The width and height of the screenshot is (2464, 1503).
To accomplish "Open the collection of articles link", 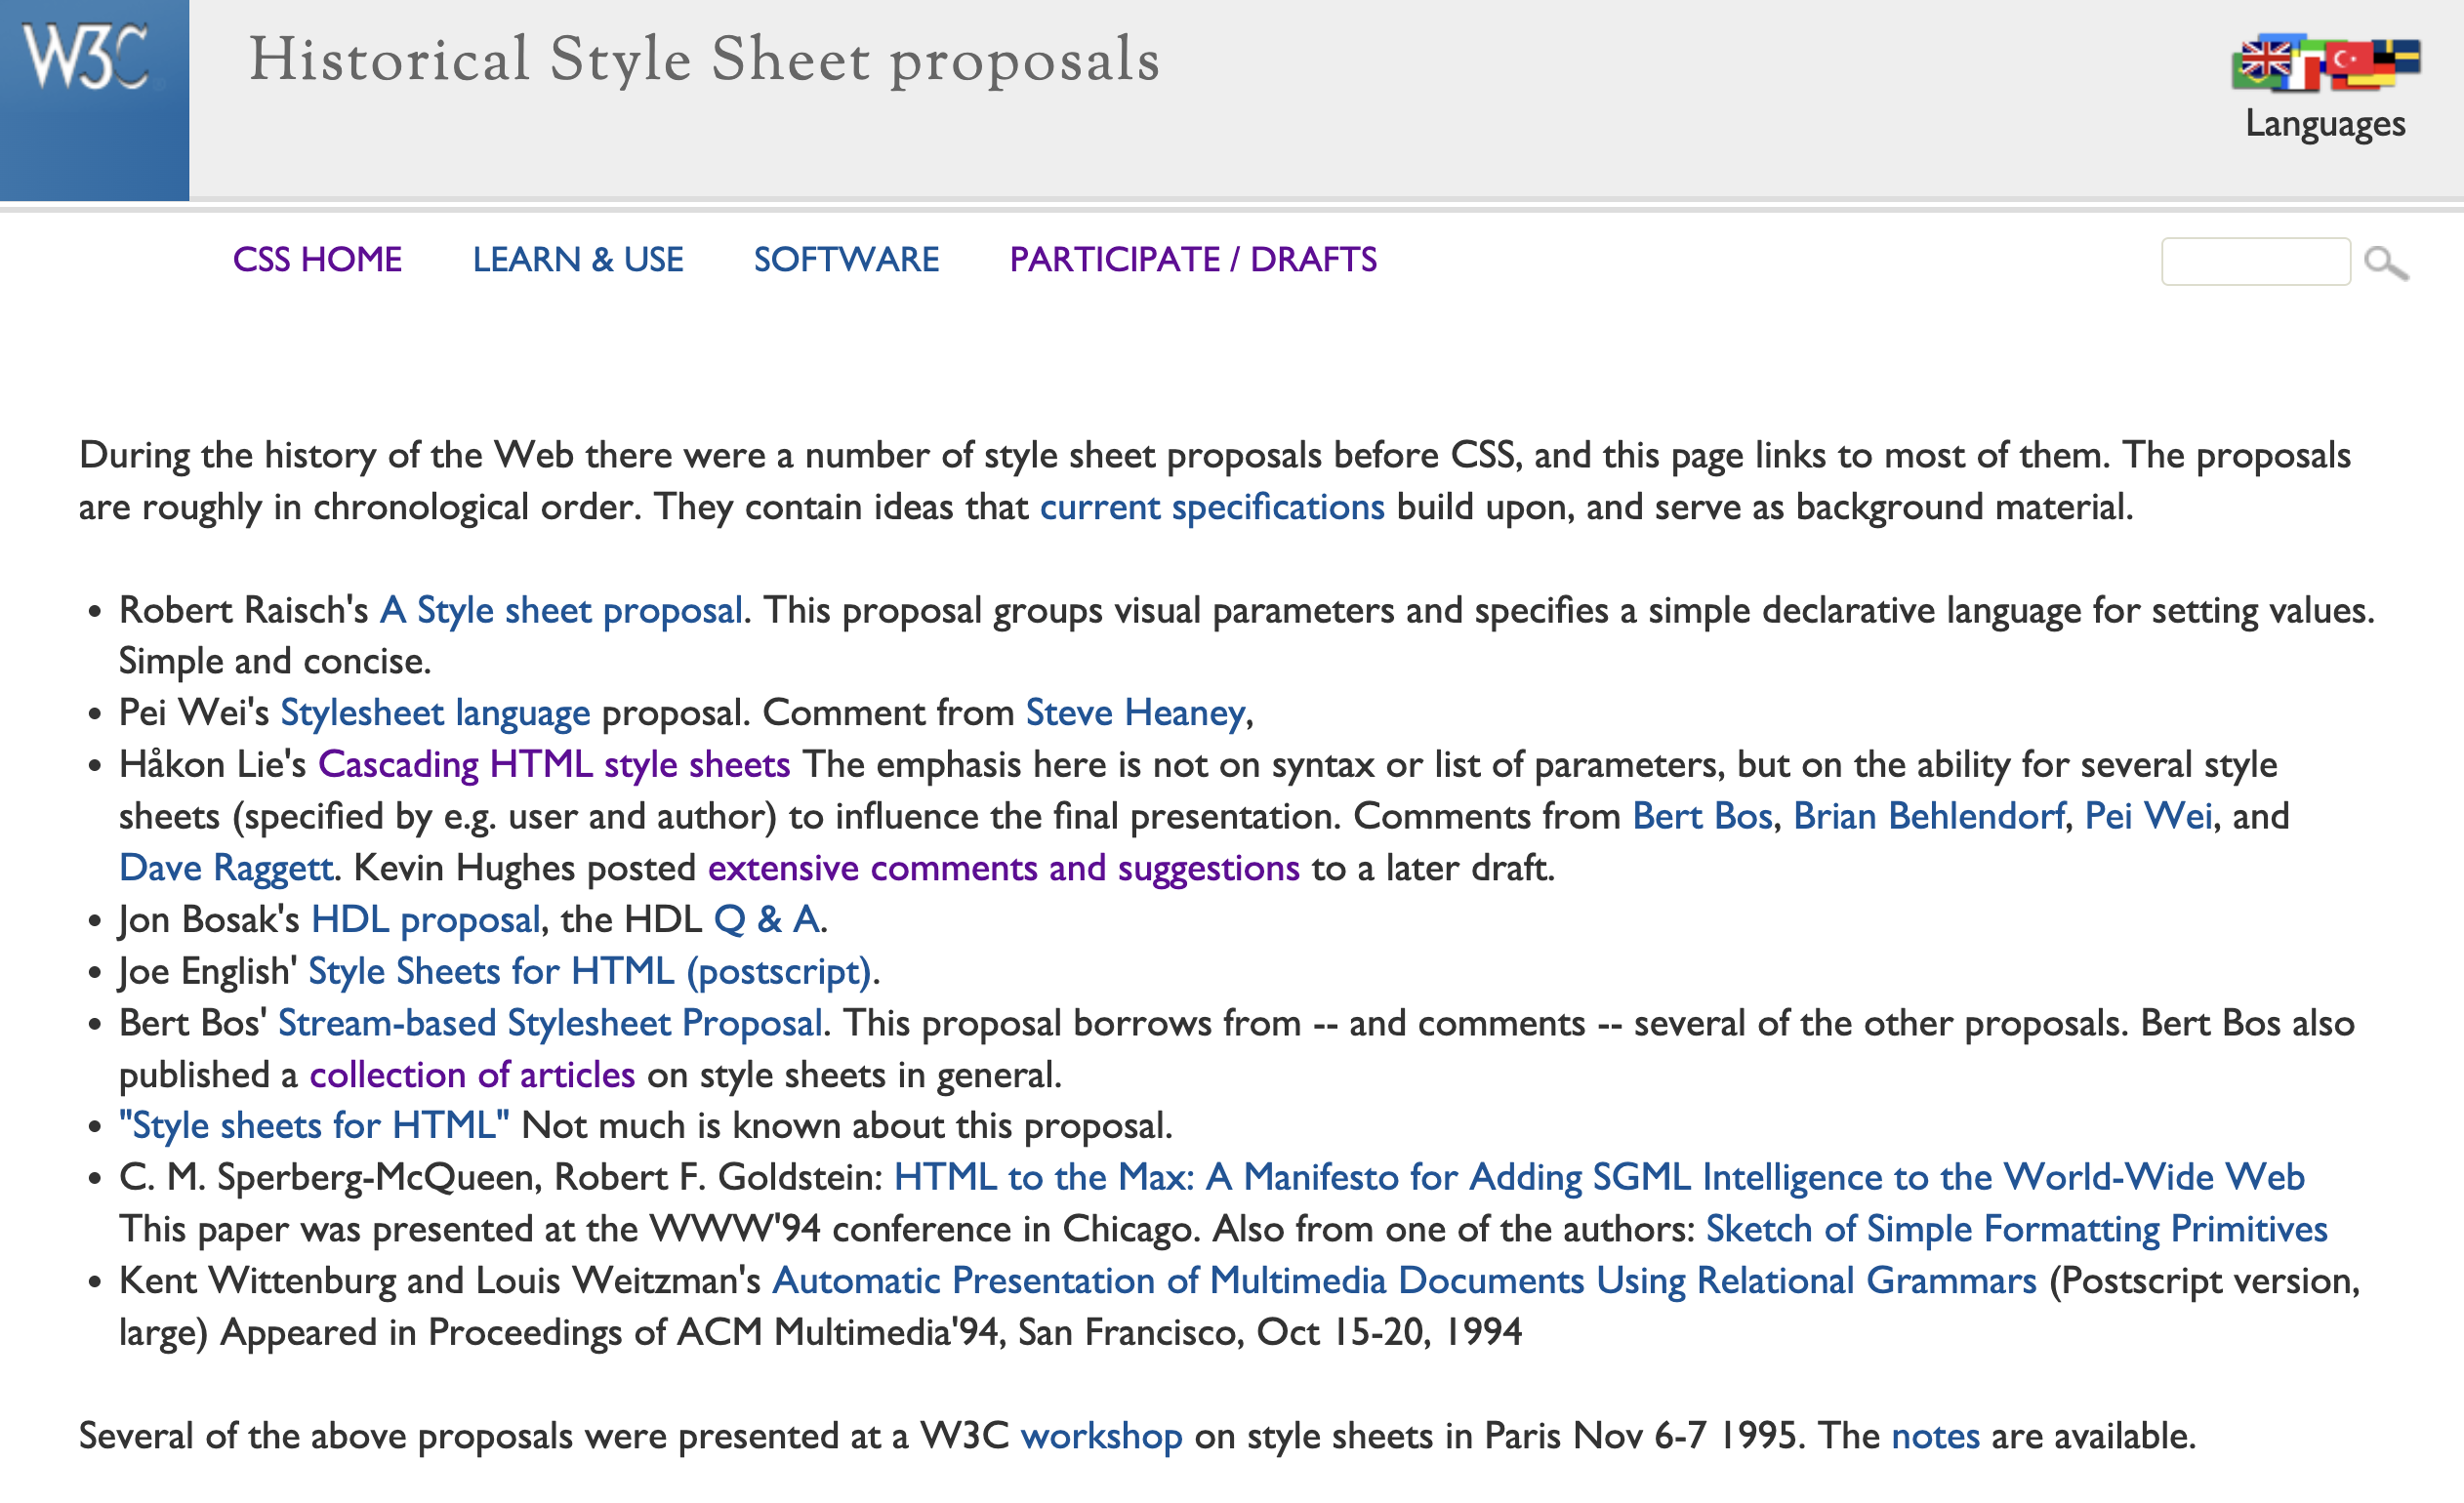I will pyautogui.click(x=472, y=1075).
